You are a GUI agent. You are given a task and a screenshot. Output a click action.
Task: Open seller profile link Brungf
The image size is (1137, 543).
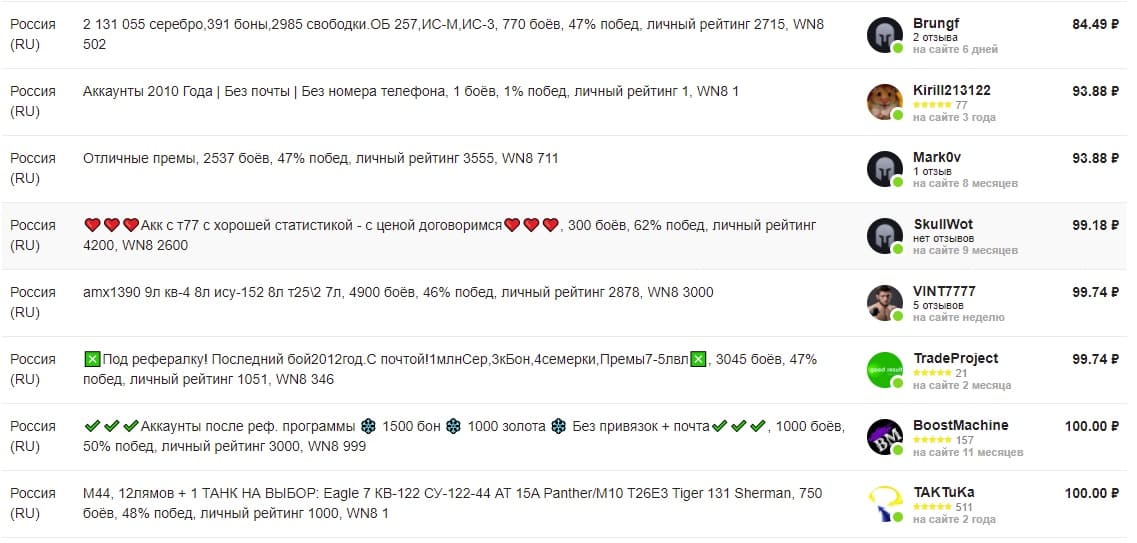click(936, 23)
